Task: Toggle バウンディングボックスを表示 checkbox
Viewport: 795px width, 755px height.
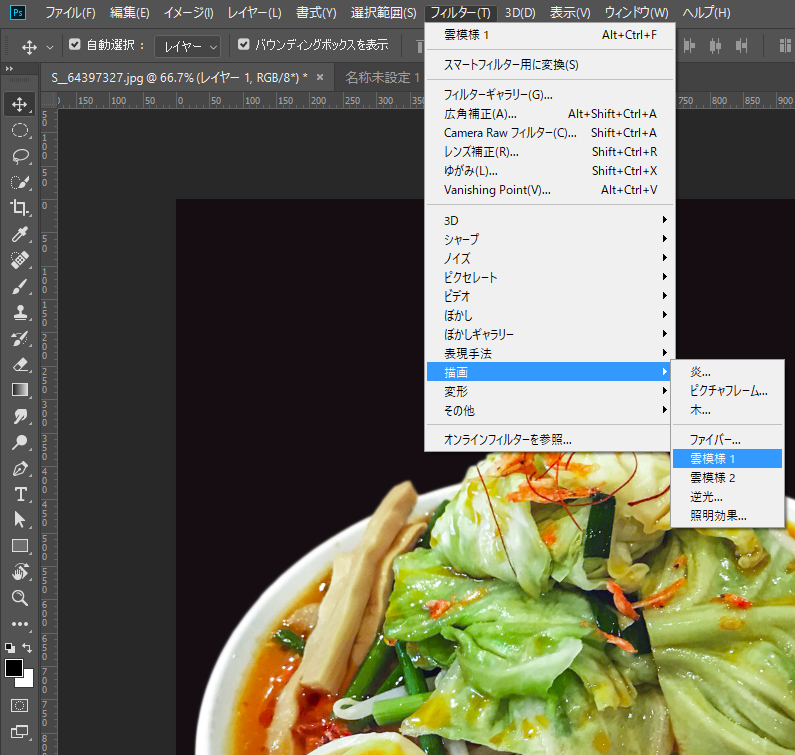Action: click(x=244, y=45)
